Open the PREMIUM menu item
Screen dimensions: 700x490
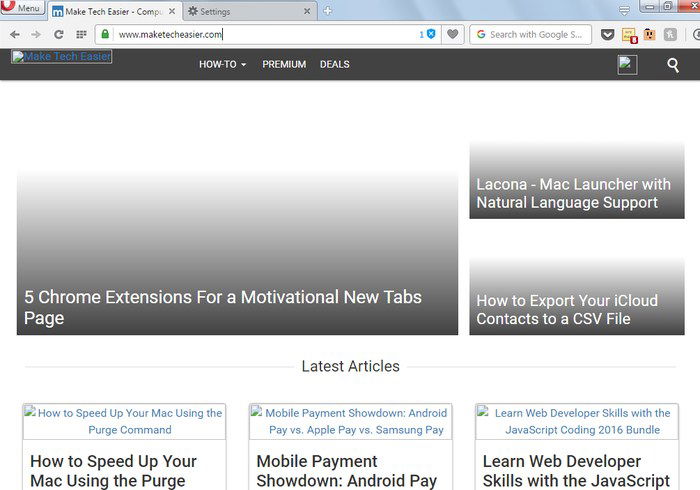pos(284,64)
